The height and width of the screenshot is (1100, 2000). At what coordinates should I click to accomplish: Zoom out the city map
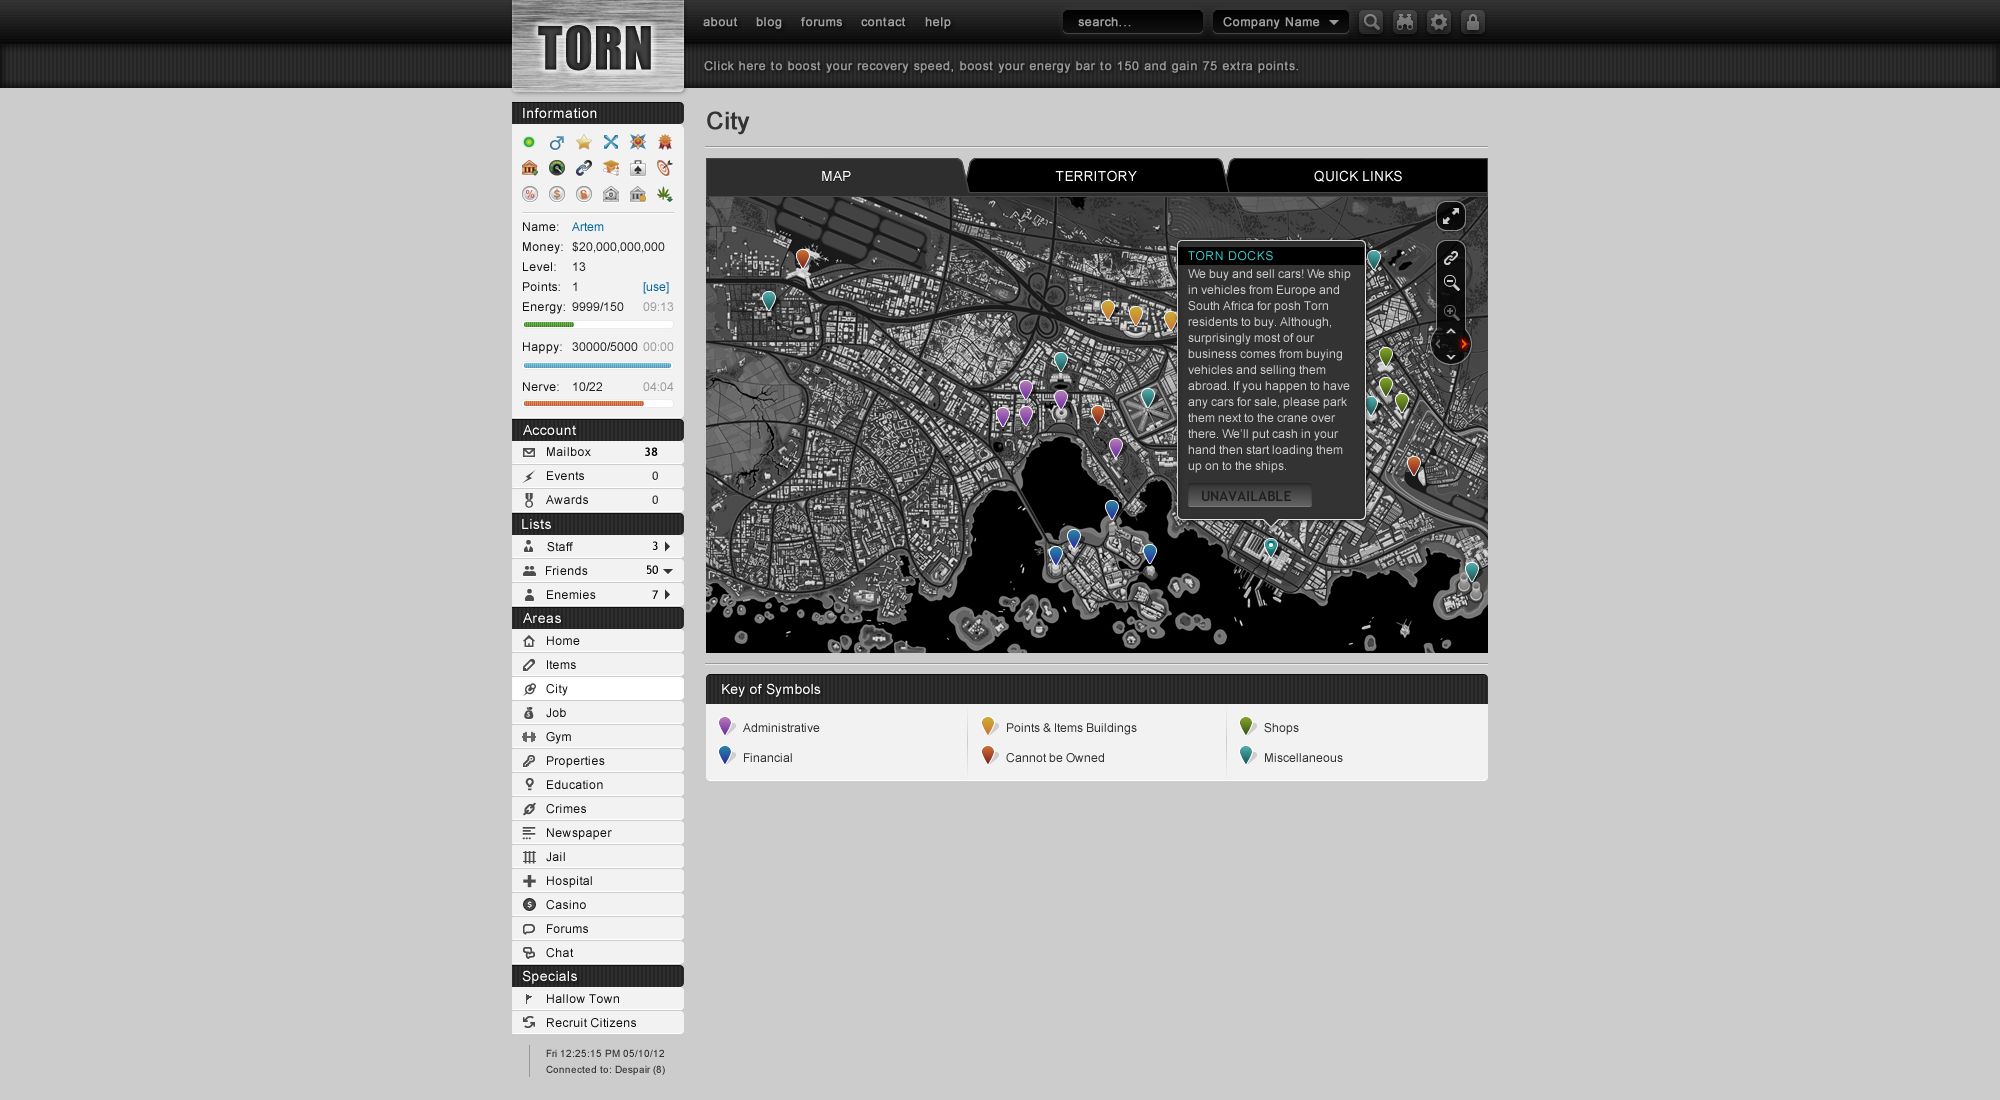click(x=1451, y=283)
